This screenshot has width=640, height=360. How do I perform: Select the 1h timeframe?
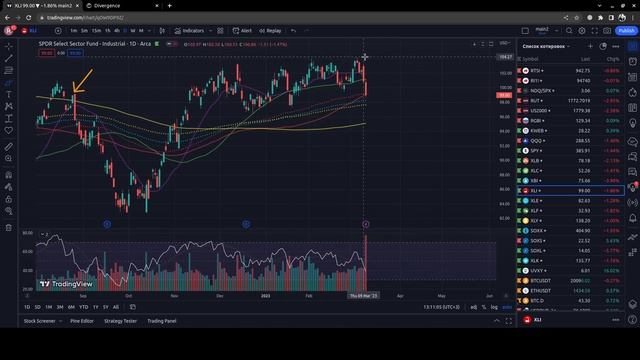click(108, 31)
